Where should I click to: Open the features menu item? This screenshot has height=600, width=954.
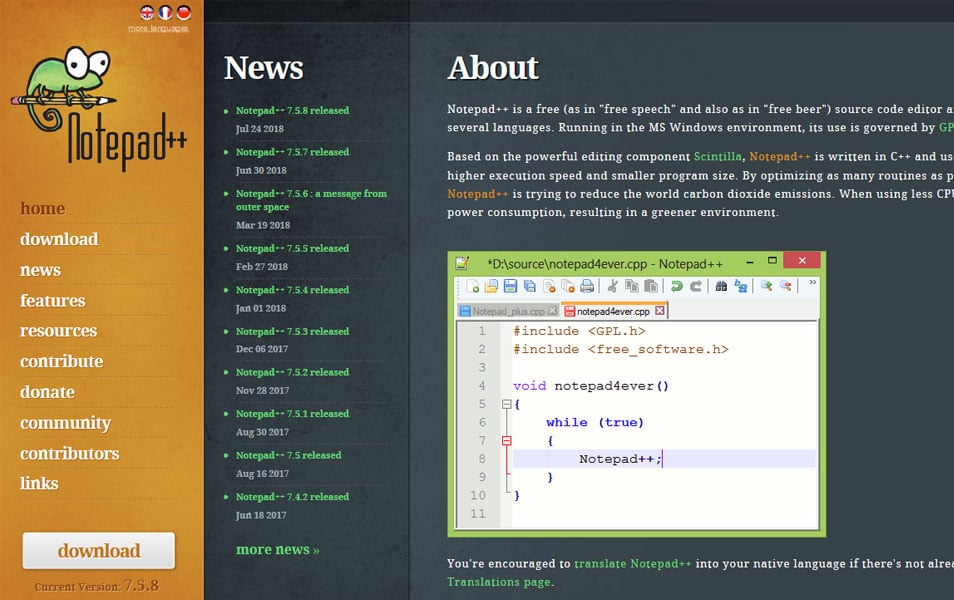click(x=53, y=301)
